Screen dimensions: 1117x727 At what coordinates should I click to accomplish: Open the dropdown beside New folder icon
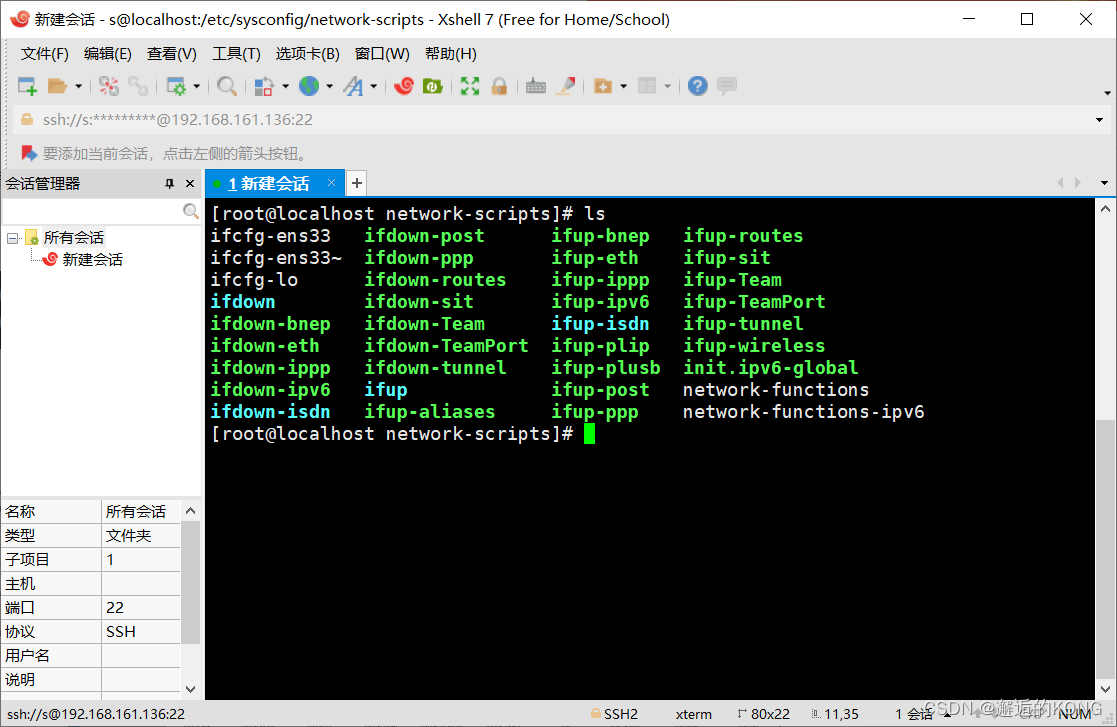[623, 86]
